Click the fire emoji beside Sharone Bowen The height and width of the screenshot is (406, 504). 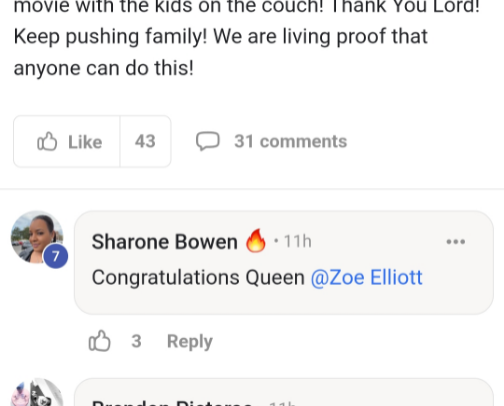[x=256, y=240]
